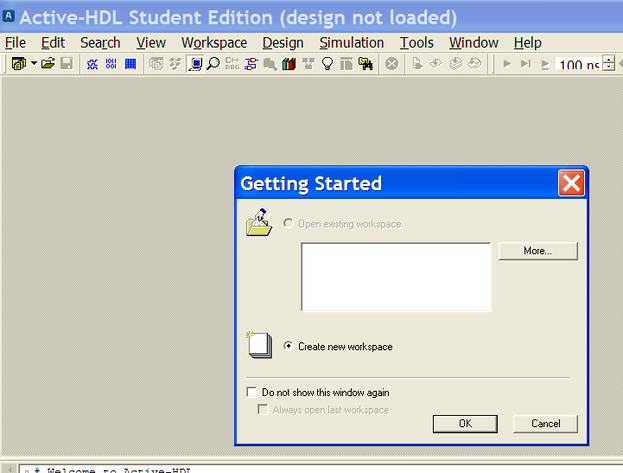The height and width of the screenshot is (473, 623).
Task: Check Always open last workspace
Action: (263, 409)
